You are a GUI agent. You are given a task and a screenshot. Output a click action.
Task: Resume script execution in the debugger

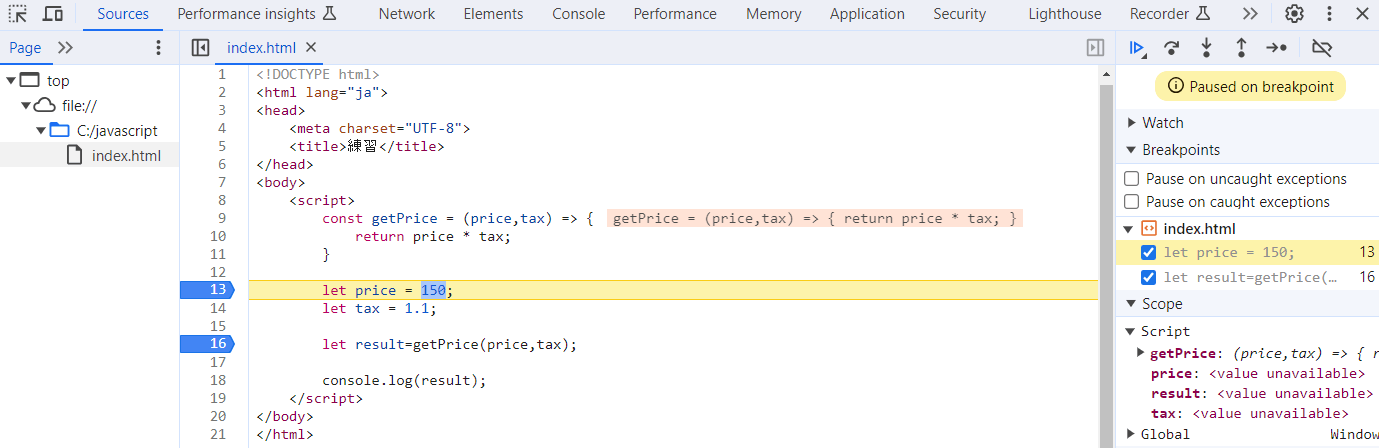(x=1137, y=48)
